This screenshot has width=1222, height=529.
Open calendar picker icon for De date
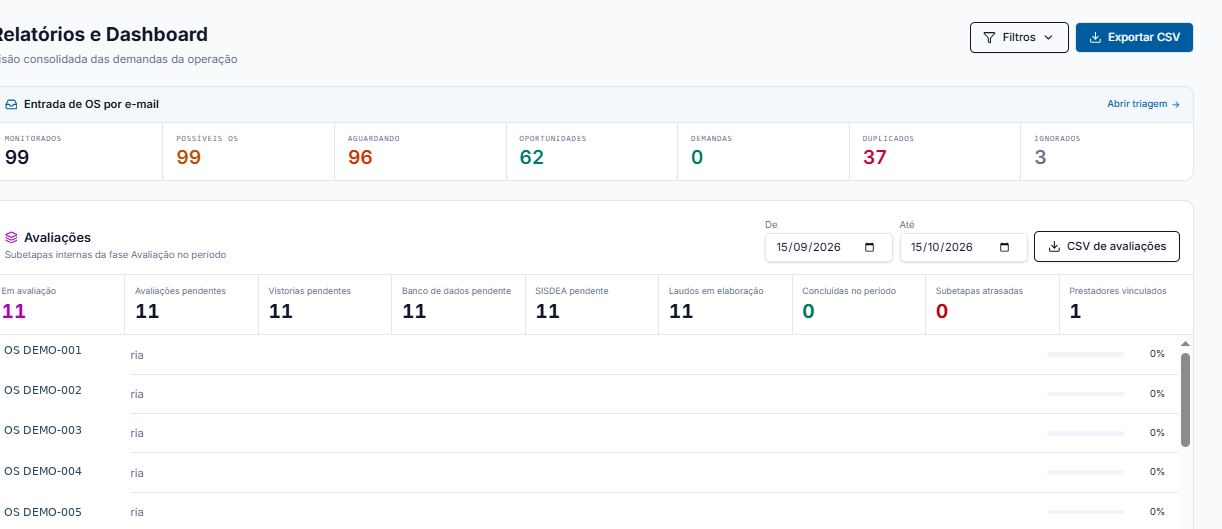point(870,247)
